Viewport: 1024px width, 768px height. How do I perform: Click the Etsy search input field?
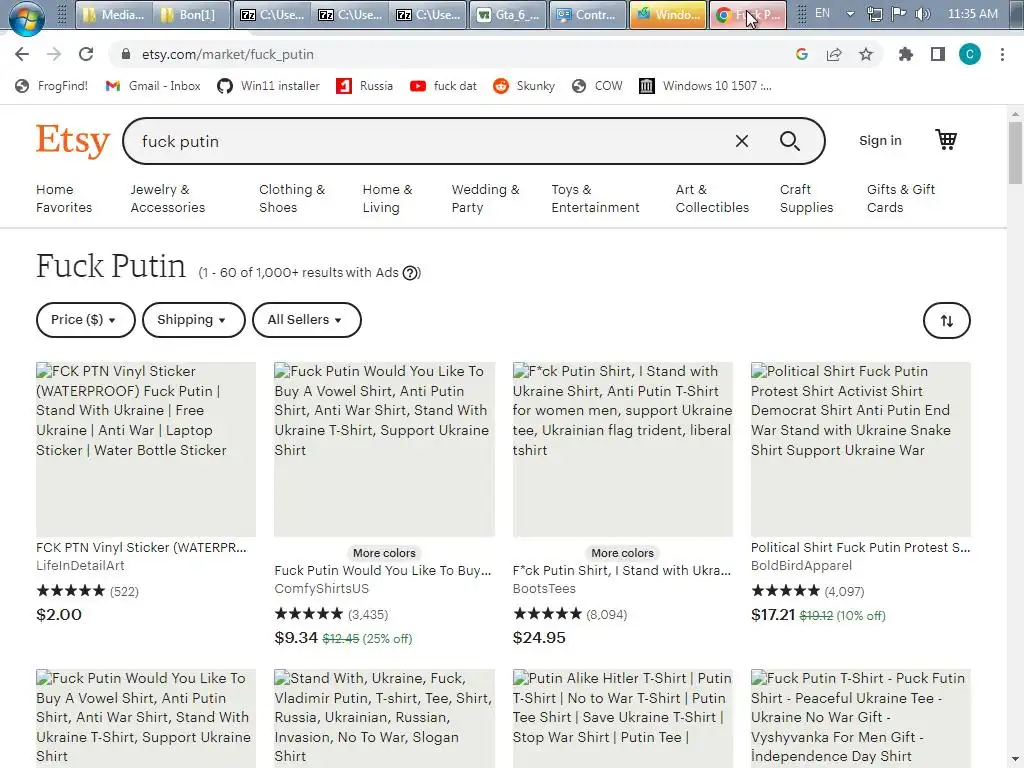pyautogui.click(x=431, y=141)
